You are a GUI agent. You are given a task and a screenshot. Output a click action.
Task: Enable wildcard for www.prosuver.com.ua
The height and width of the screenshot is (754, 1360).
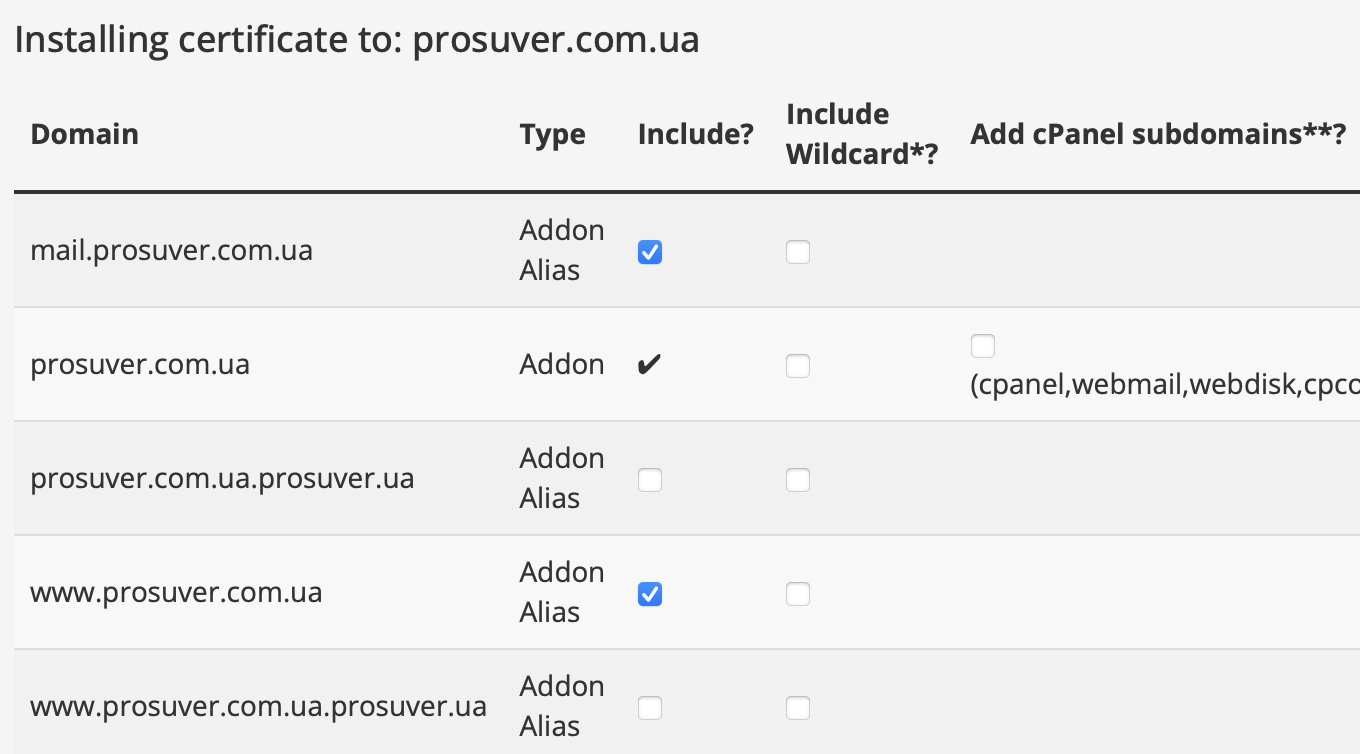coord(798,595)
